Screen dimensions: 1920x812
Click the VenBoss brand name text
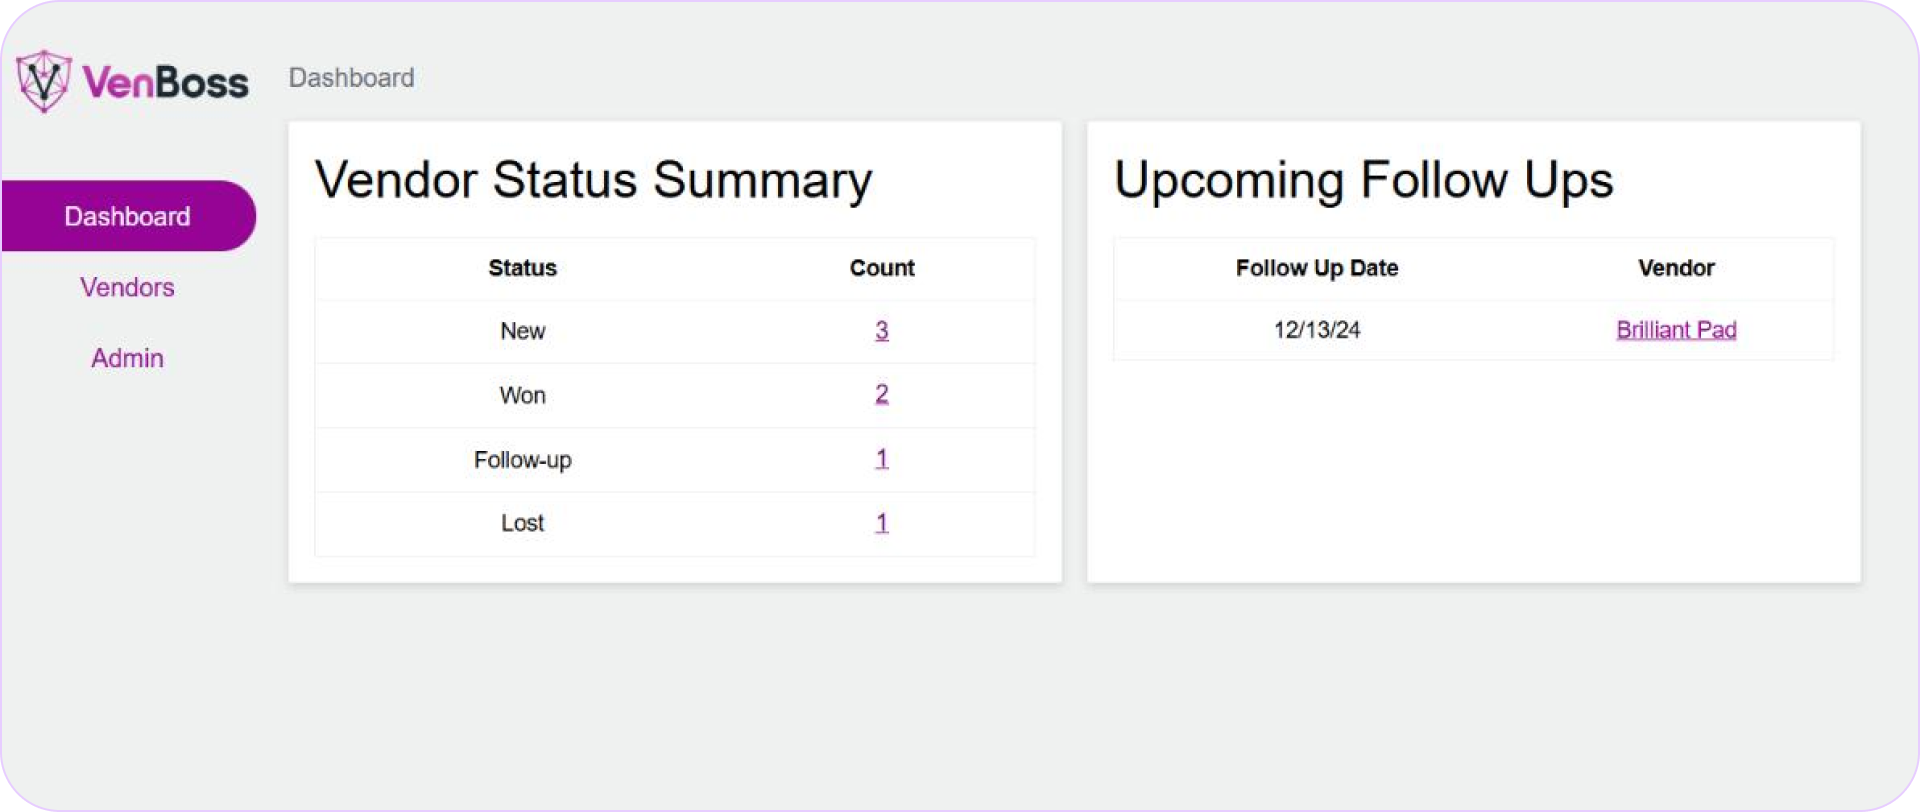tap(165, 82)
